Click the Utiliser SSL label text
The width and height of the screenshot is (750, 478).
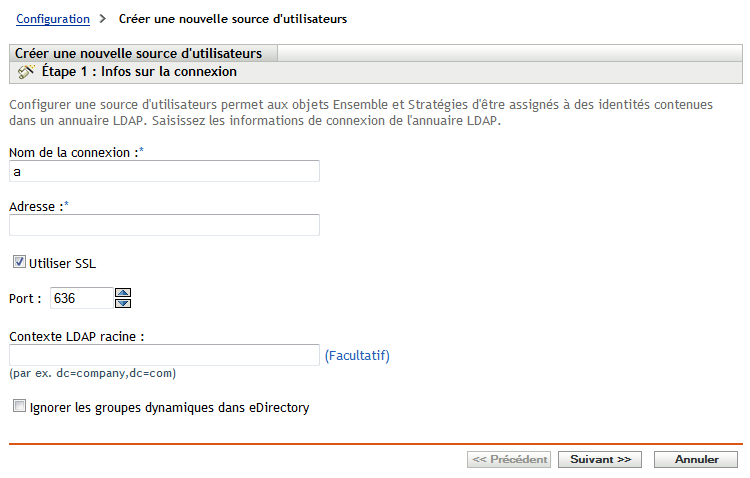pos(63,263)
